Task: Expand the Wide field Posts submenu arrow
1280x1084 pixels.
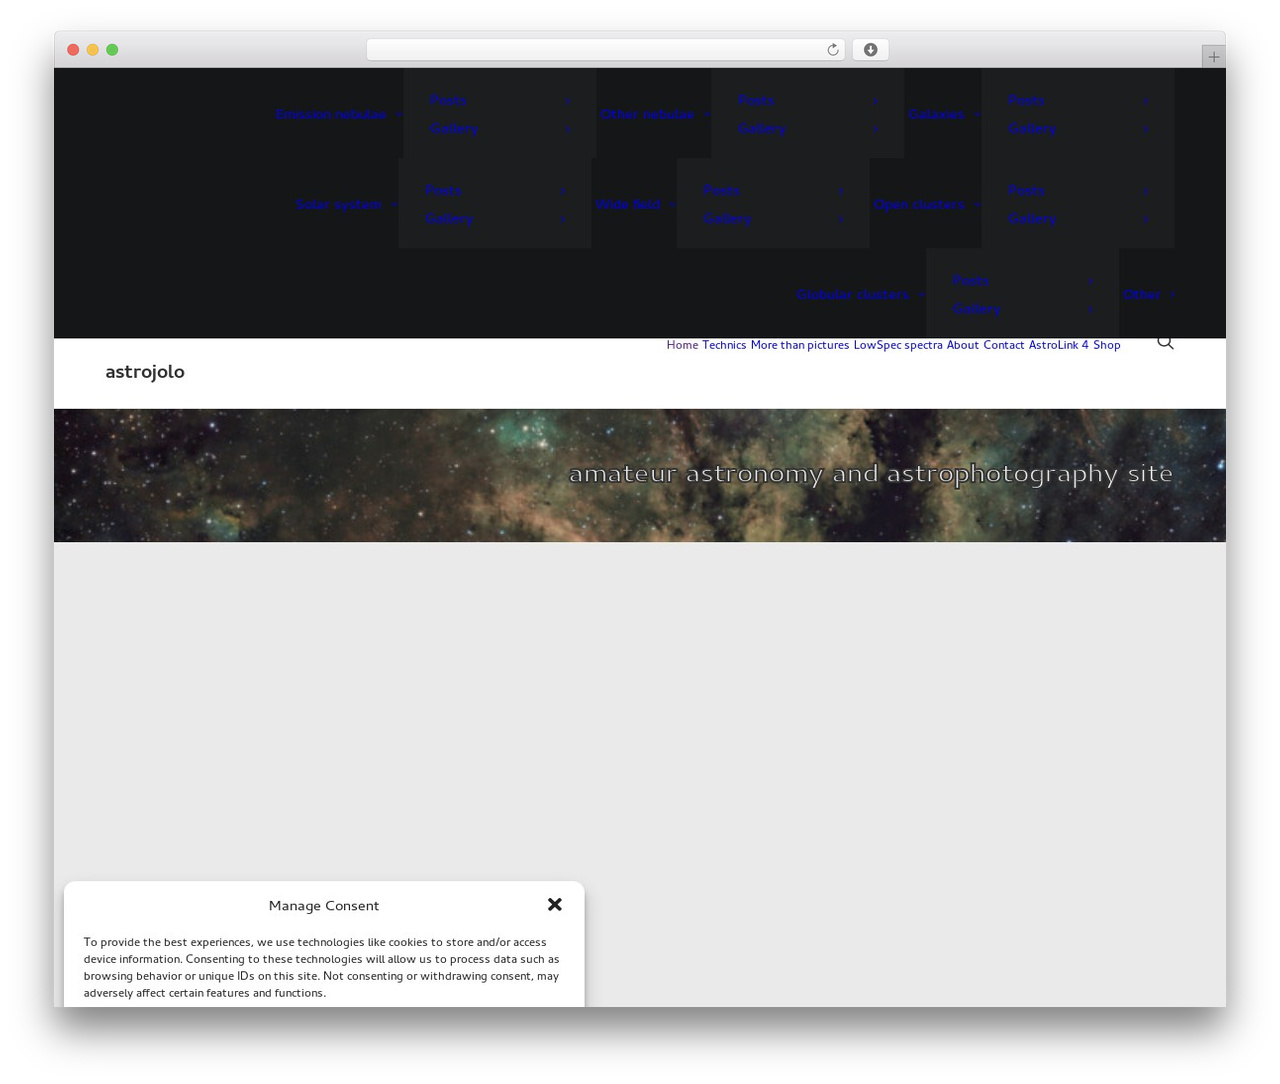Action: click(x=840, y=190)
